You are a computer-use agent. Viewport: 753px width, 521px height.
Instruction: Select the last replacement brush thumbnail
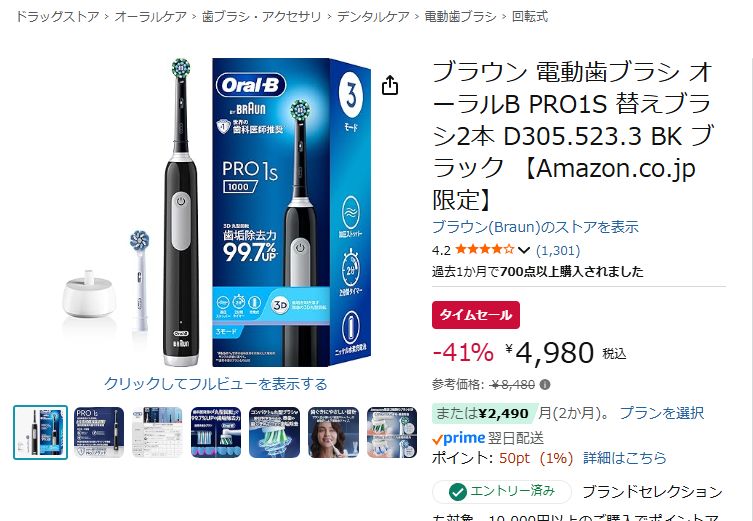pyautogui.click(x=392, y=432)
